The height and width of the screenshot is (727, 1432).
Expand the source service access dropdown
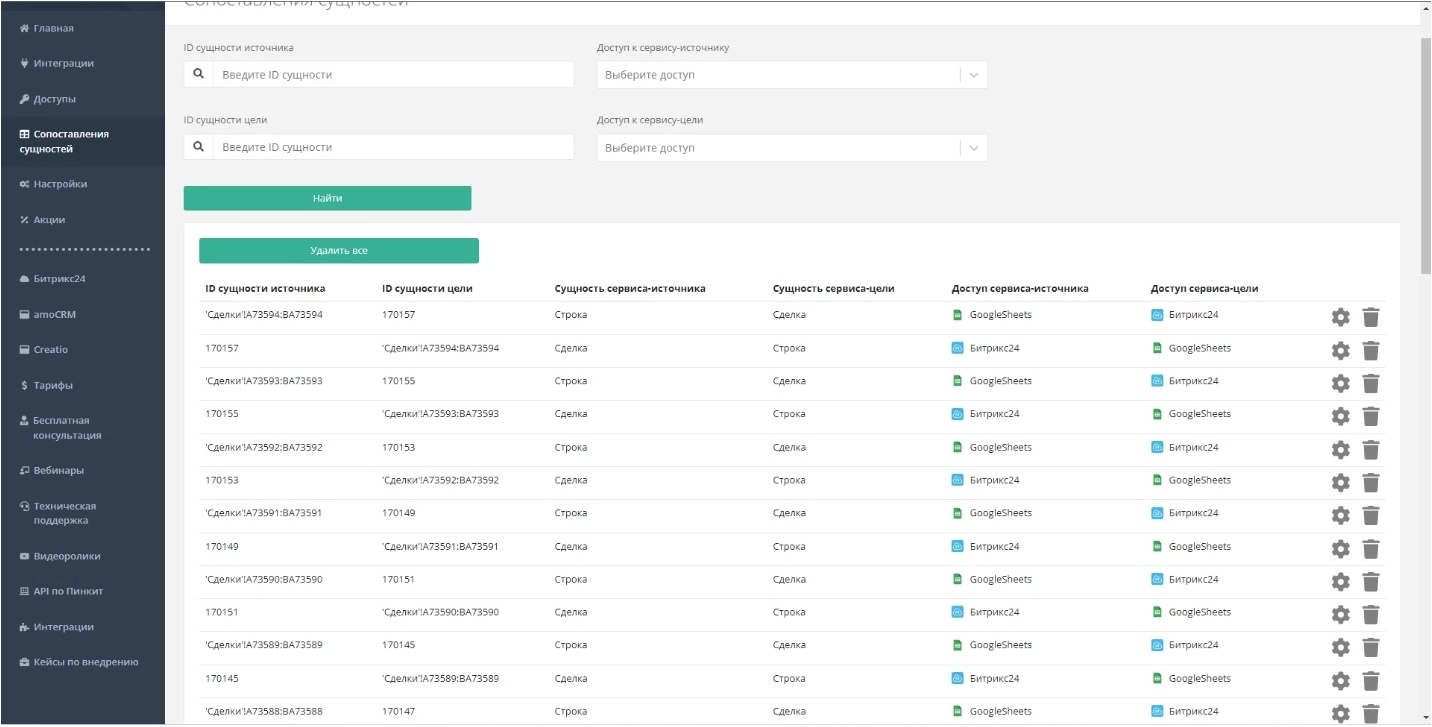974,75
